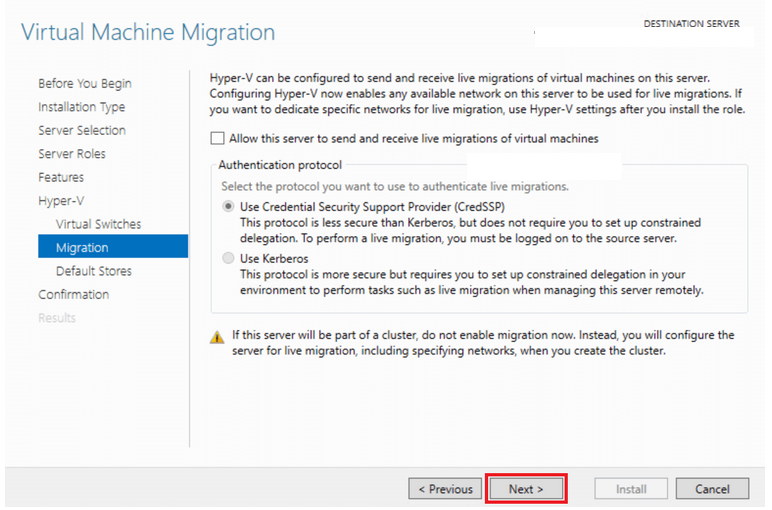The image size is (772, 510).
Task: Open the Default Stores sub-step
Action: point(94,271)
